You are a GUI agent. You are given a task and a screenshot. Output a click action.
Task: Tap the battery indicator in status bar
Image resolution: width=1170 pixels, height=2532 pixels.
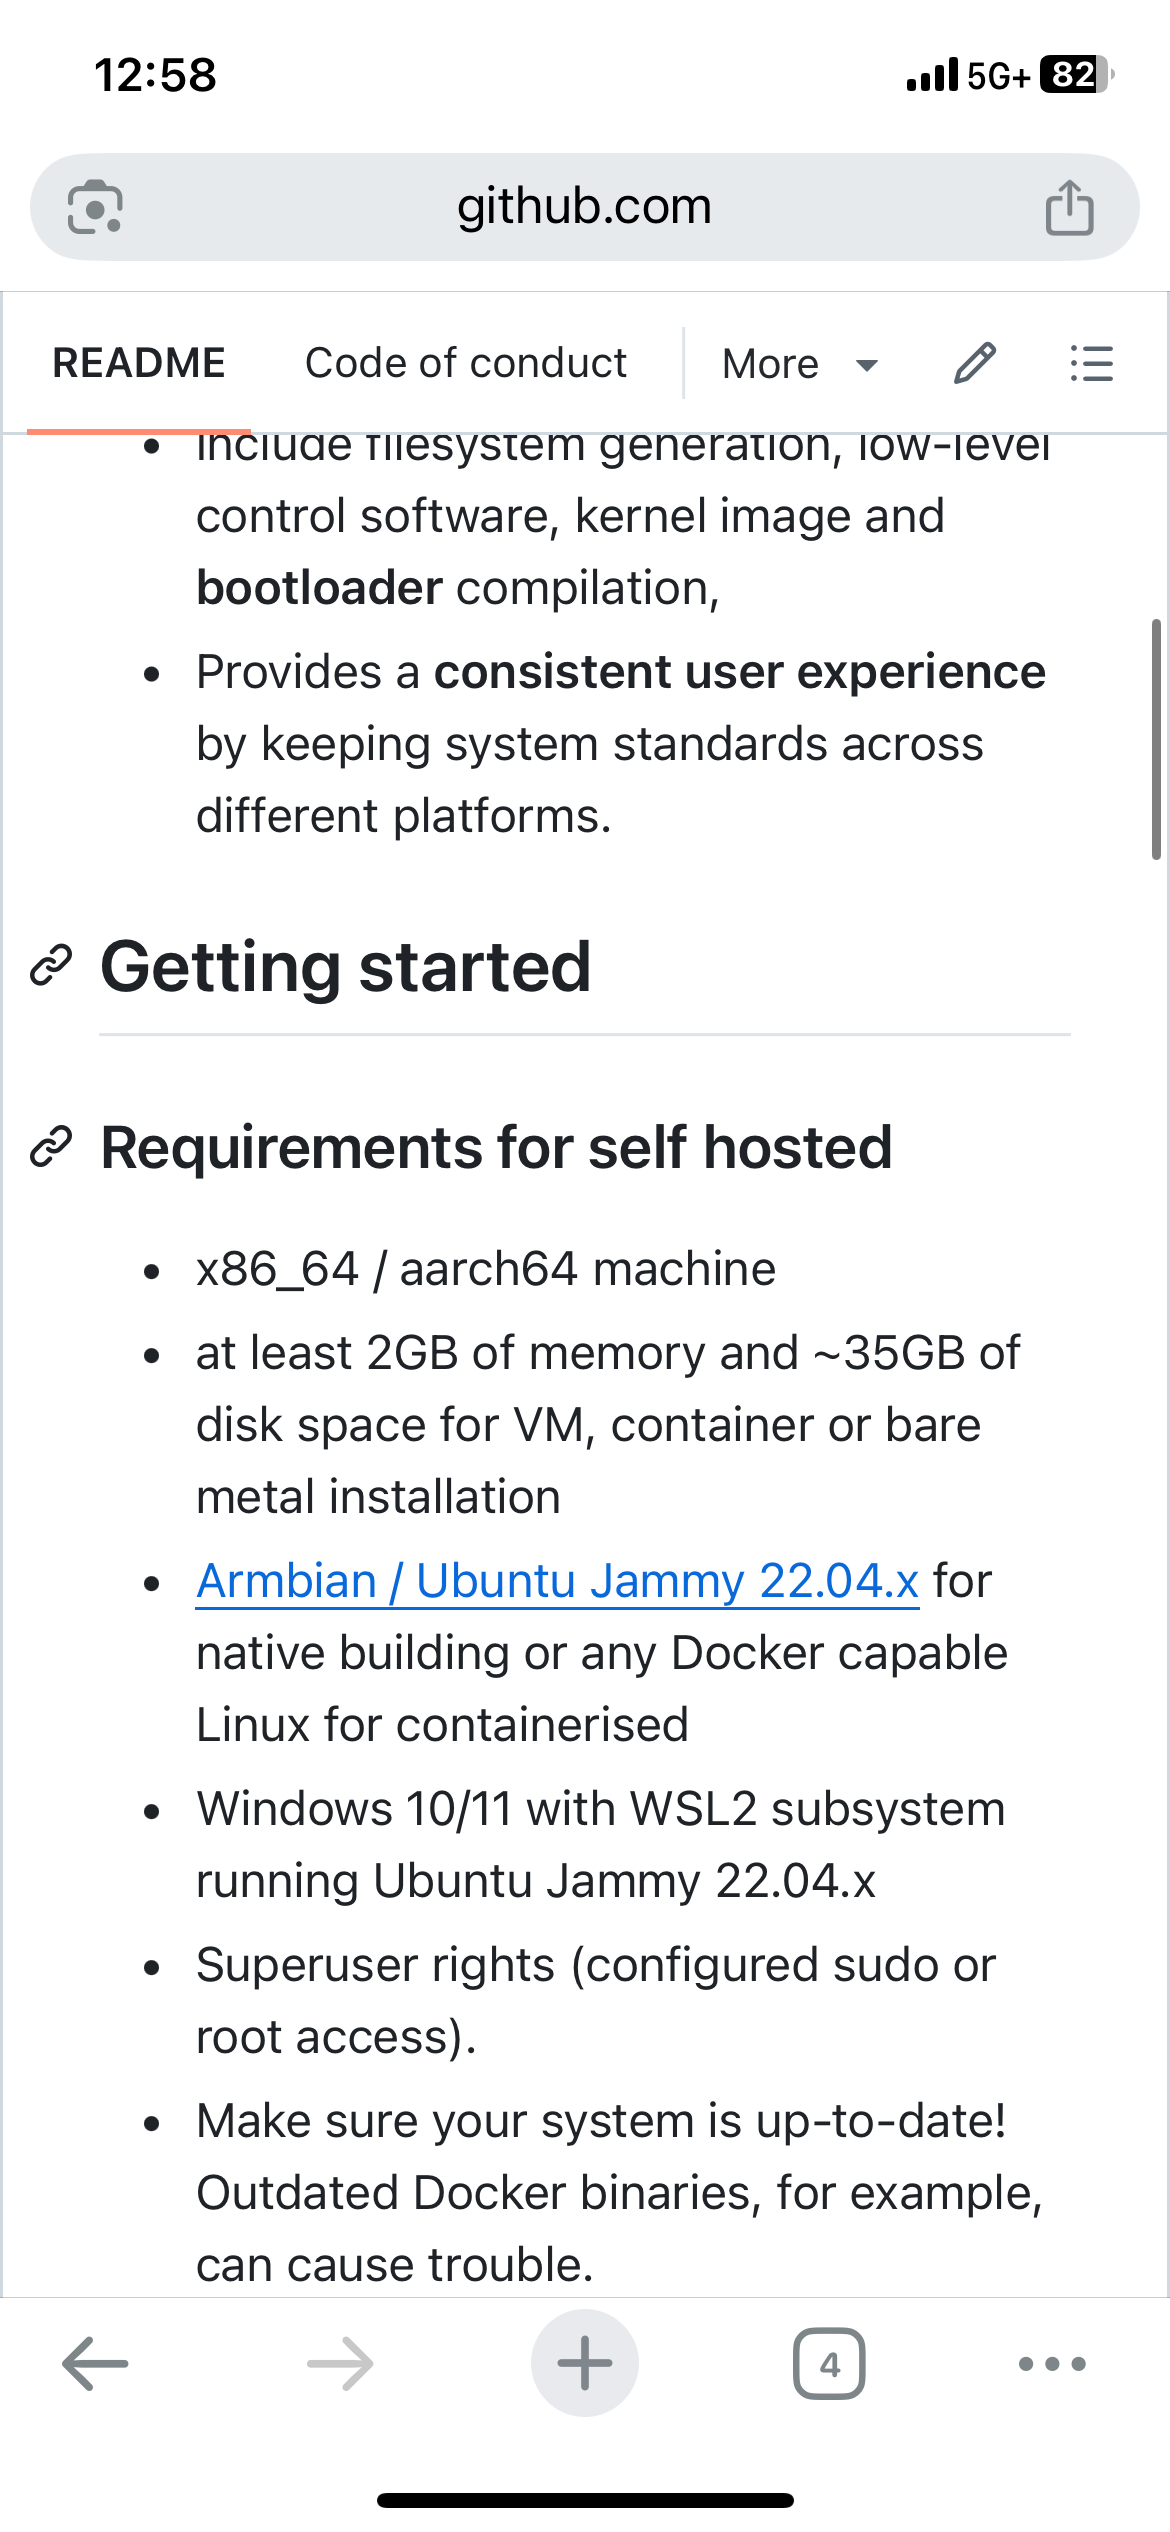click(x=1077, y=75)
